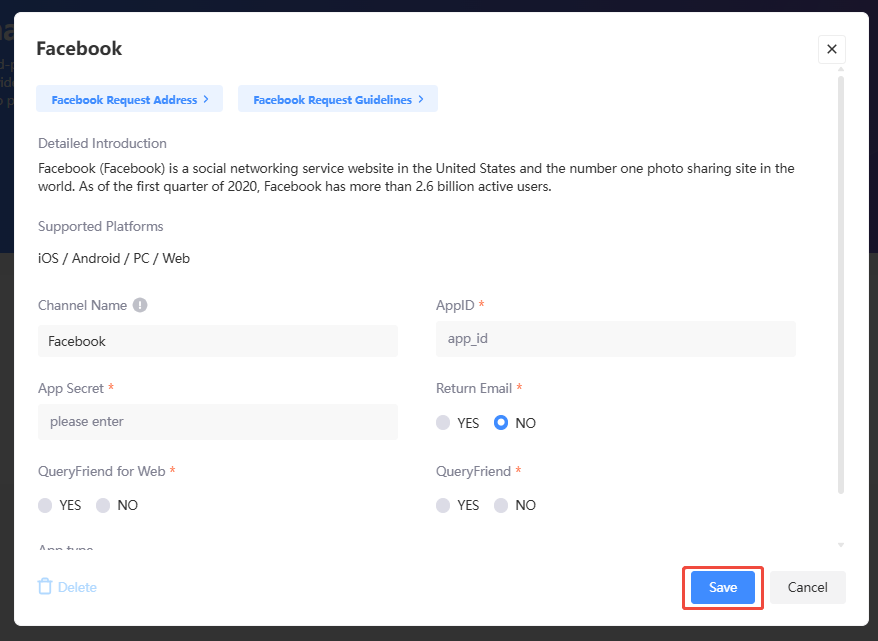Delete the Facebook channel
878x641 pixels.
coord(66,587)
